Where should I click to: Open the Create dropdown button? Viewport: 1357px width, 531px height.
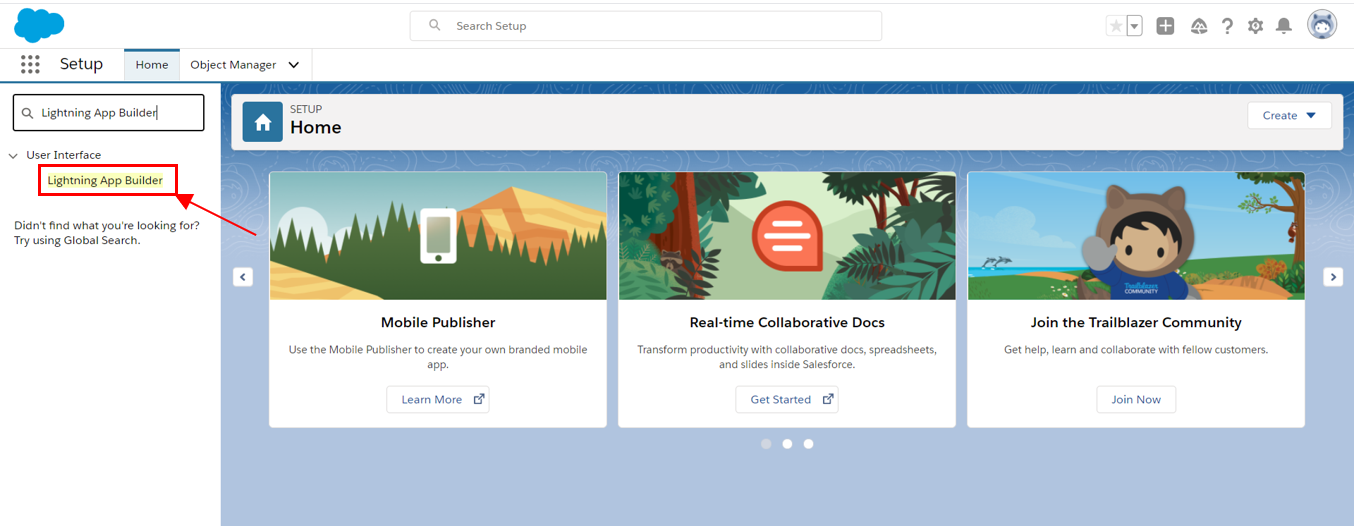pyautogui.click(x=1289, y=116)
